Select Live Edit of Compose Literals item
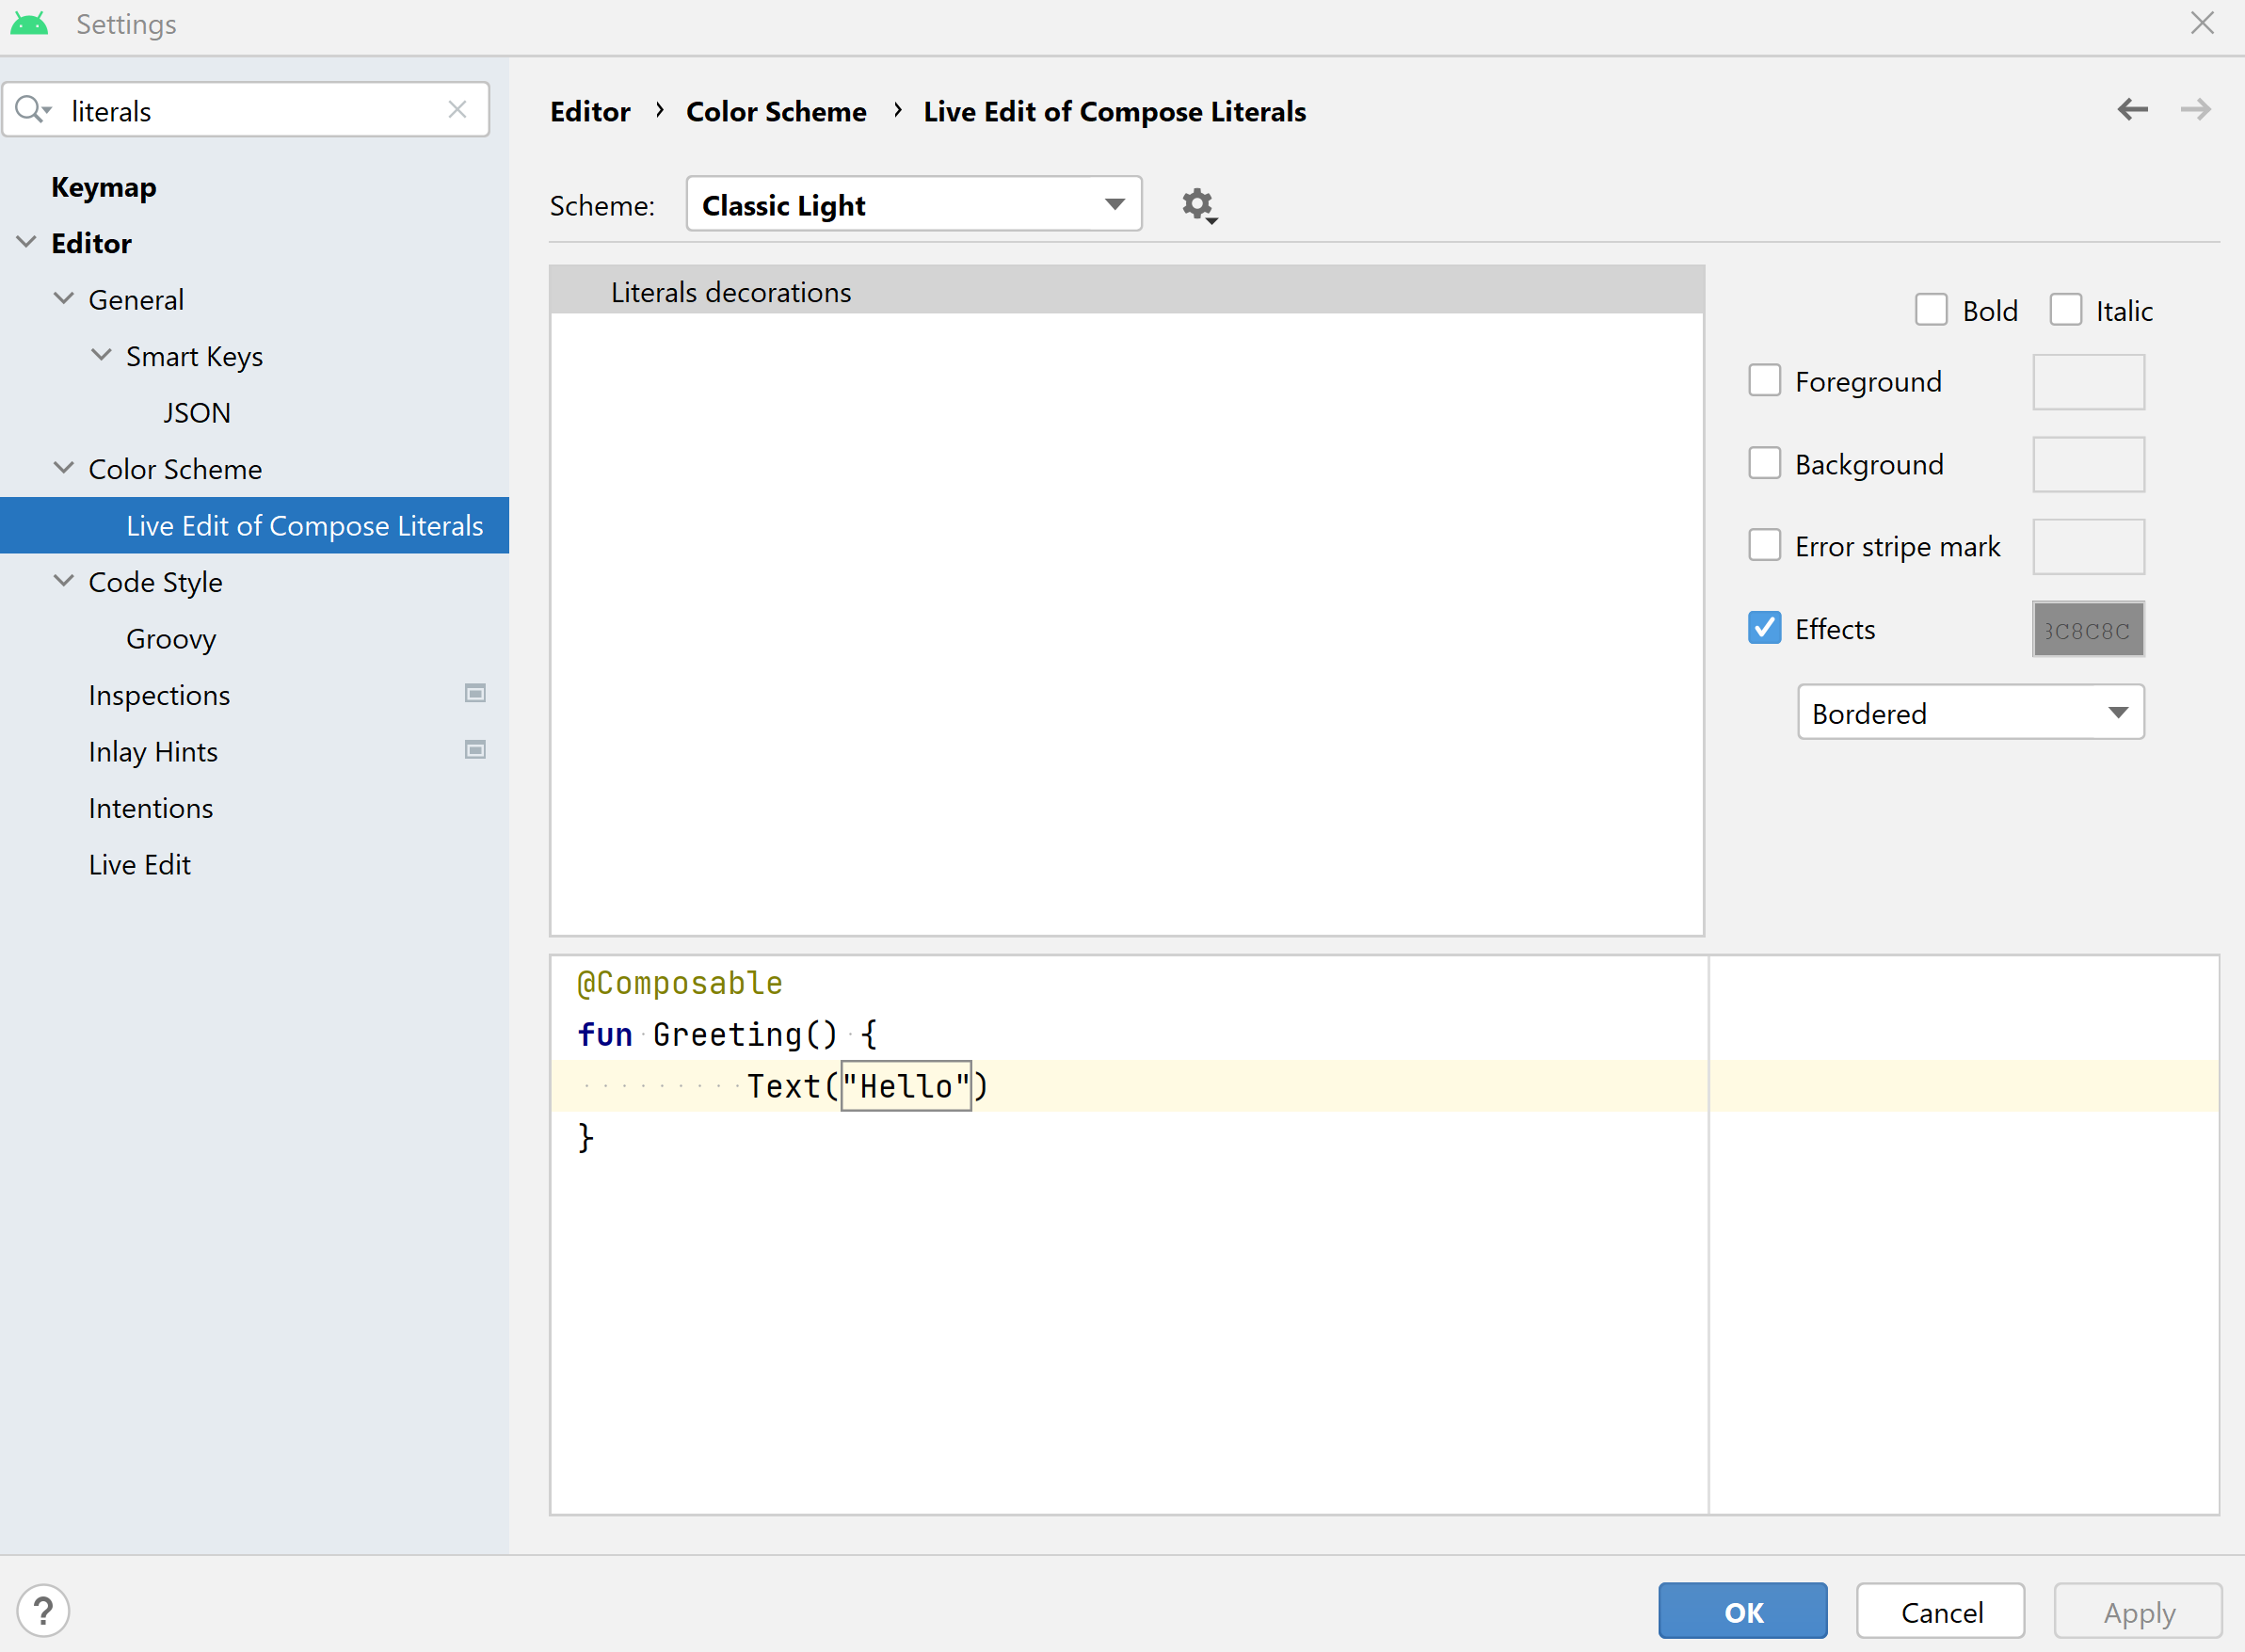Screen dimensions: 2245x1652 [x=254, y=525]
